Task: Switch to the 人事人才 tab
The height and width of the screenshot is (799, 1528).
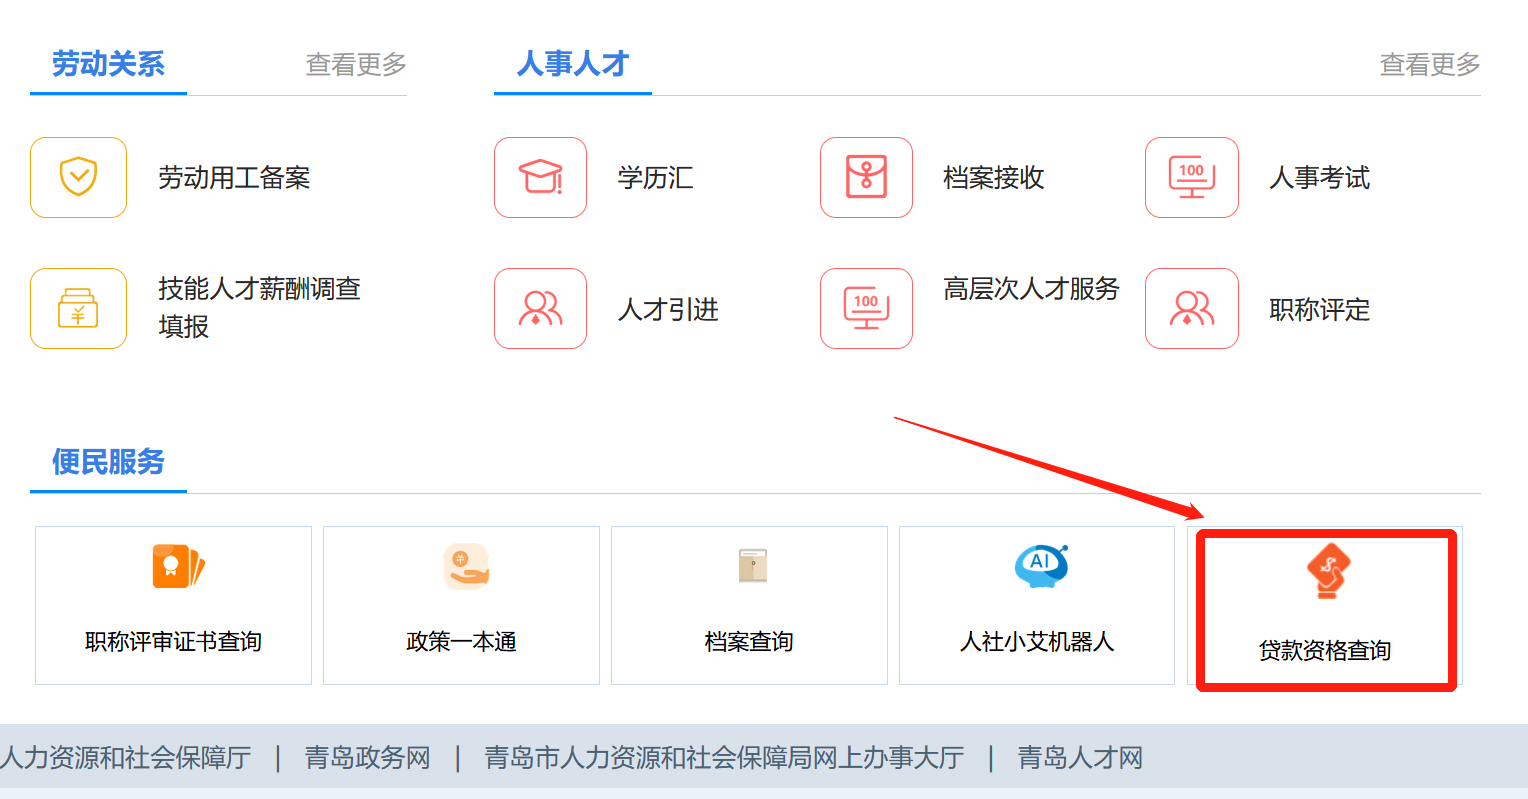Action: 573,64
